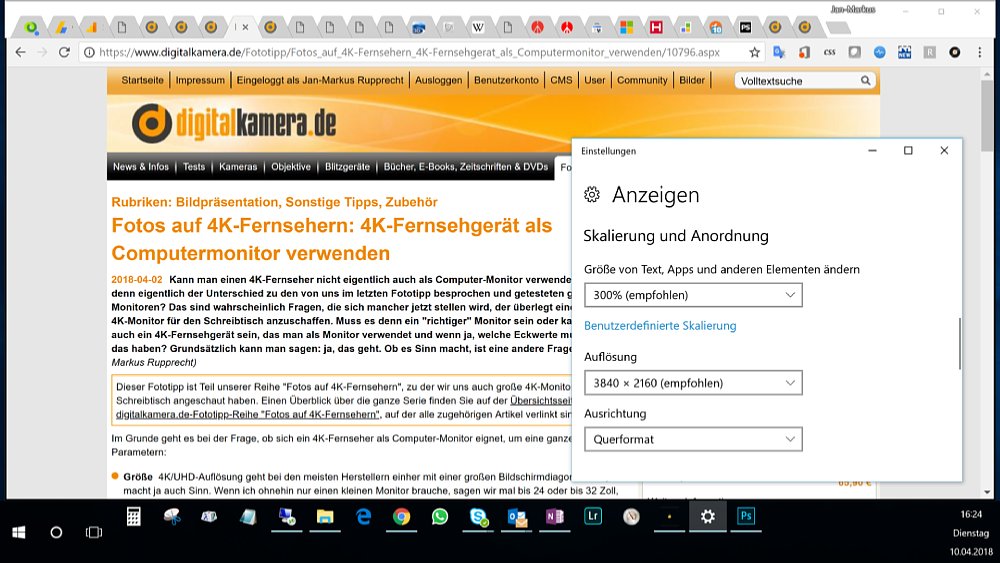Image resolution: width=1000 pixels, height=563 pixels.
Task: Open Kameras in the navigation bar
Action: coord(238,167)
